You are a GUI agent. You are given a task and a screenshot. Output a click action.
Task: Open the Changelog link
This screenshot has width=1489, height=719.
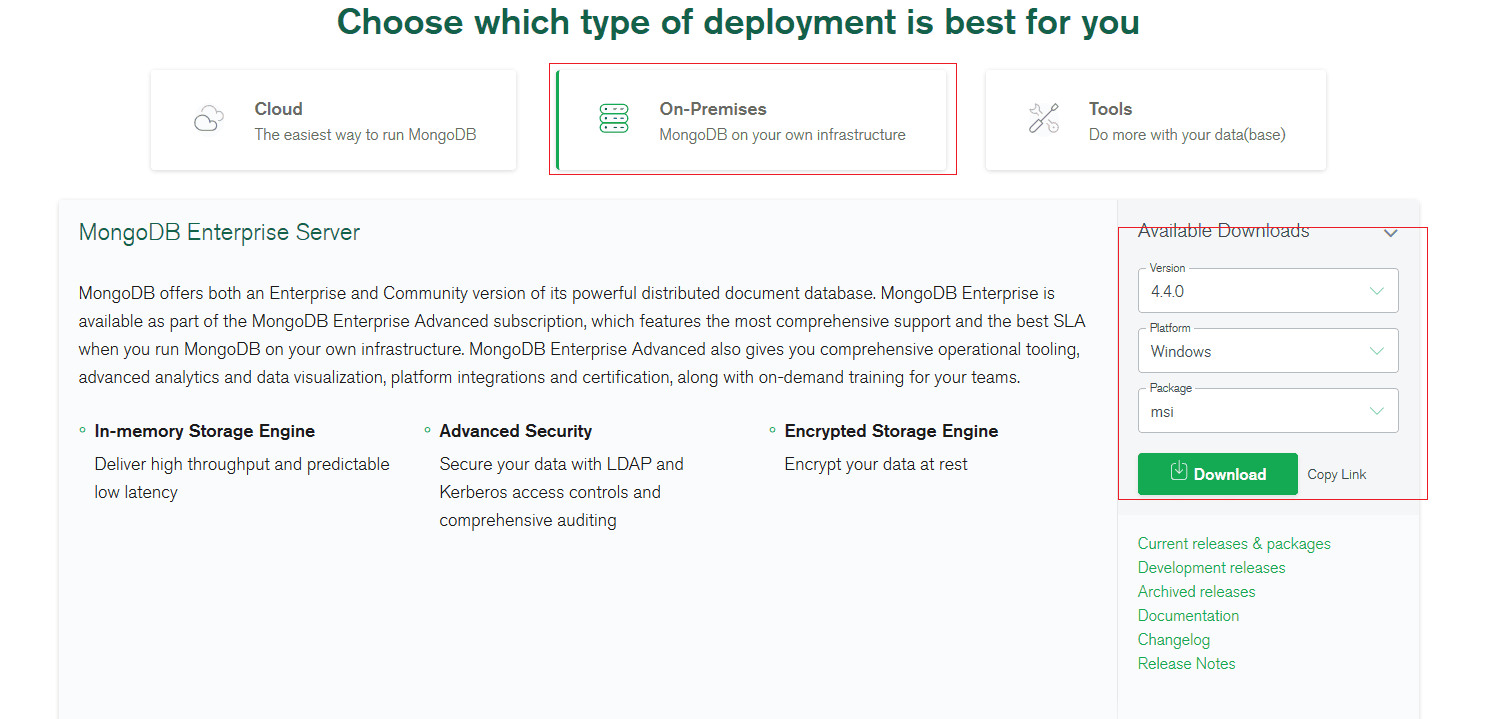1174,640
